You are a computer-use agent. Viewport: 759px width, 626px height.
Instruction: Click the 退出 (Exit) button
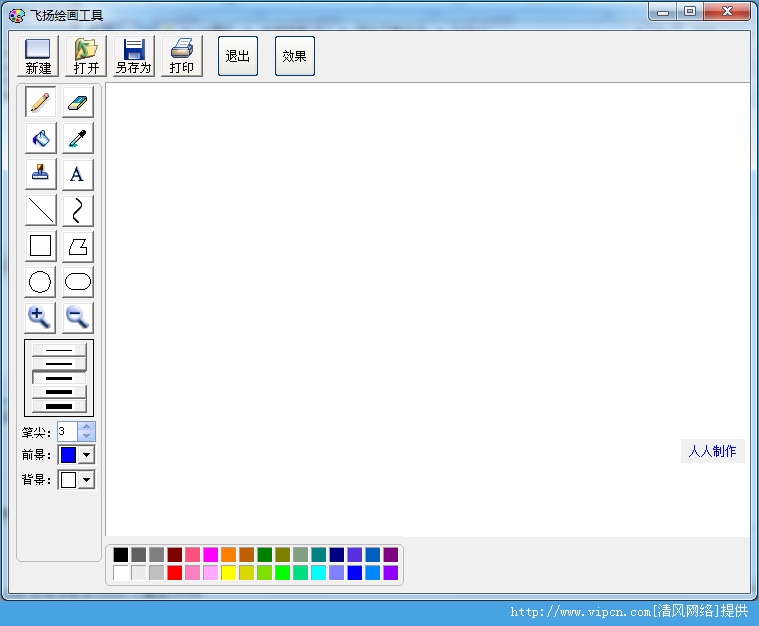(x=238, y=56)
